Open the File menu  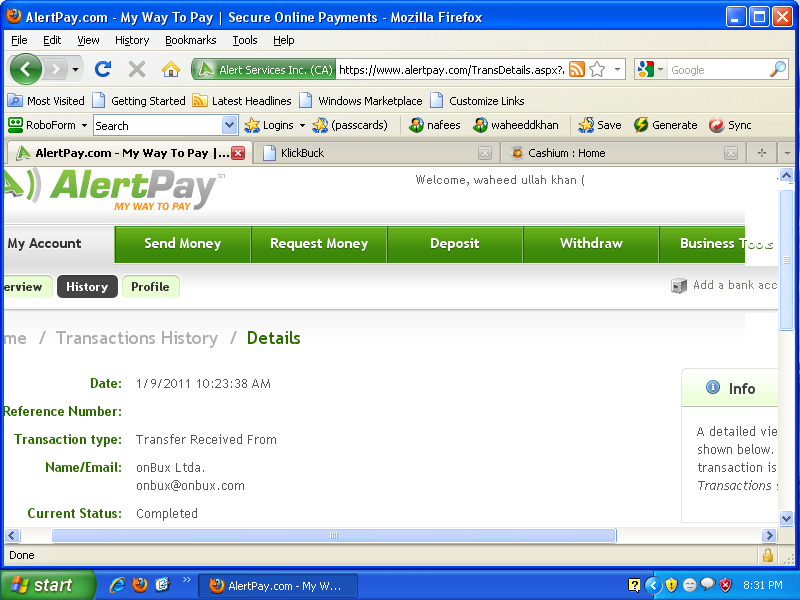pos(19,40)
